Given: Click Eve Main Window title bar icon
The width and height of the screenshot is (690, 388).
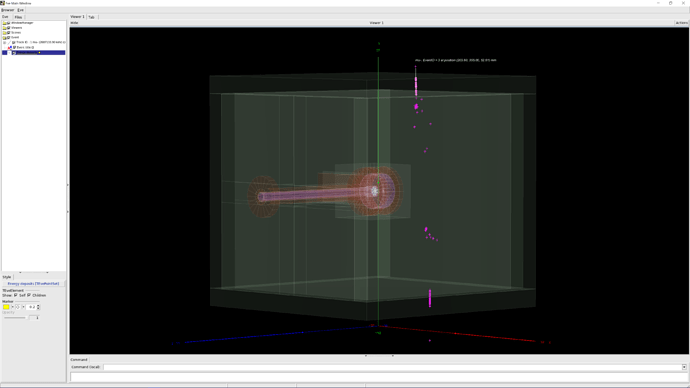Looking at the screenshot, I should point(3,3).
